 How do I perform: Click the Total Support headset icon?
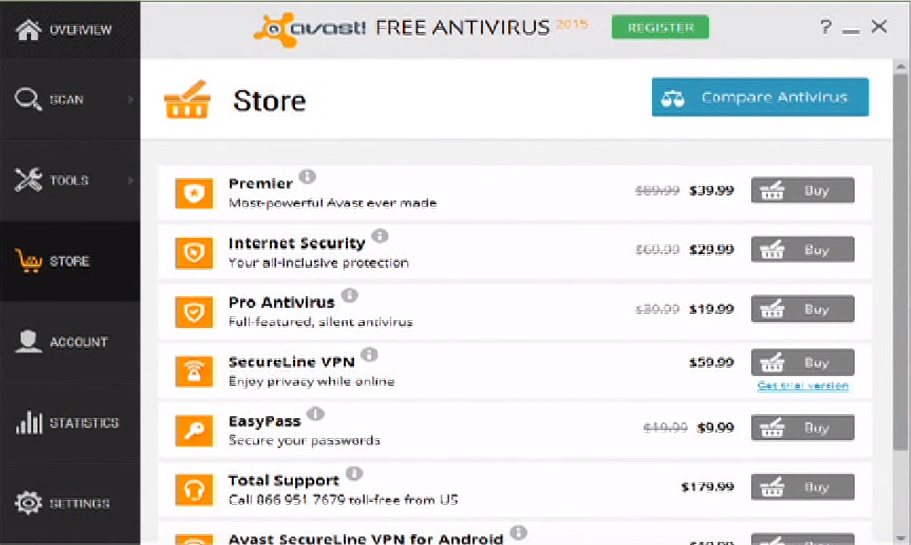194,490
